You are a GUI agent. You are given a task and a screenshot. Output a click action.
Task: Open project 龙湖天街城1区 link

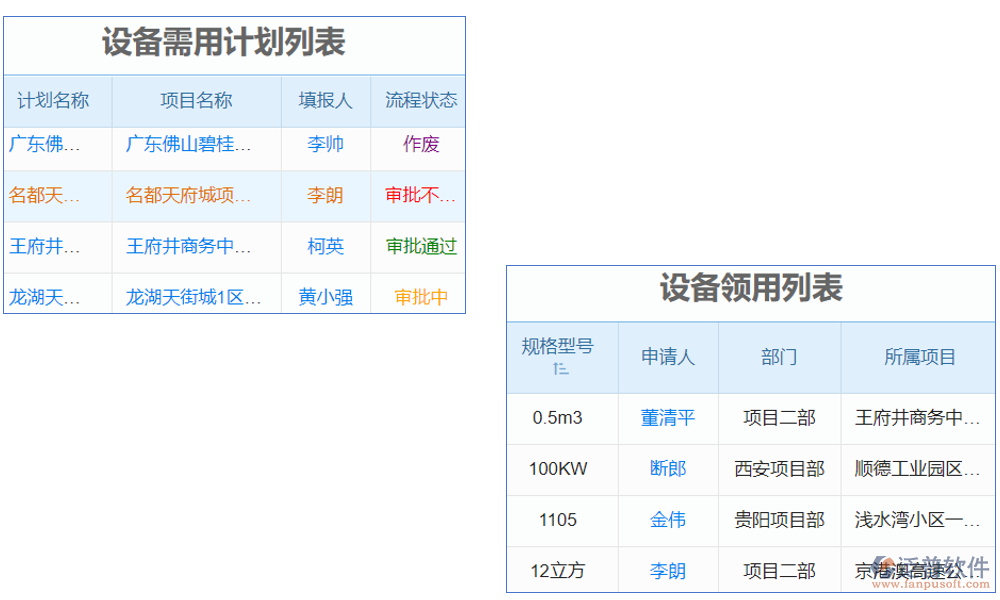point(196,296)
